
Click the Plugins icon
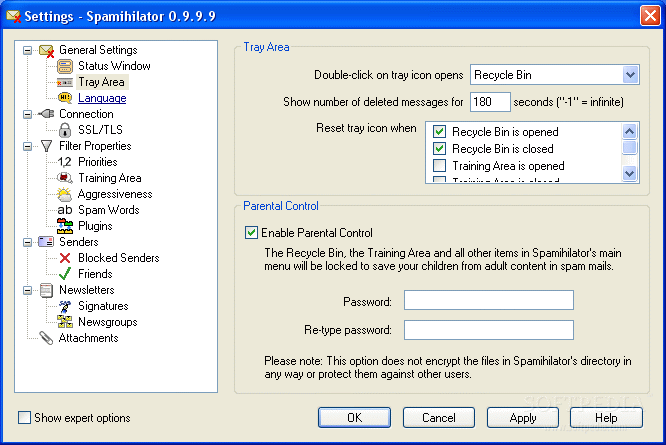(65, 226)
